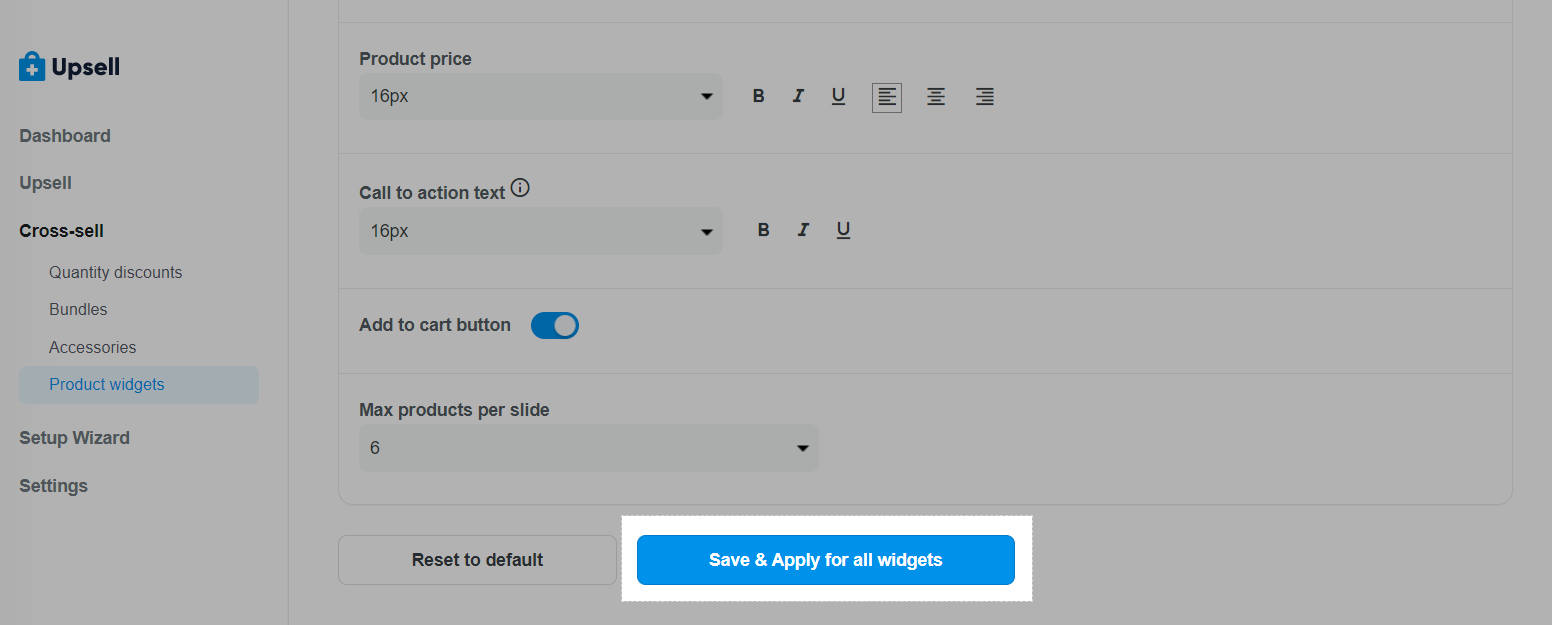
Task: Right-align the Product price text
Action: pyautogui.click(x=985, y=97)
